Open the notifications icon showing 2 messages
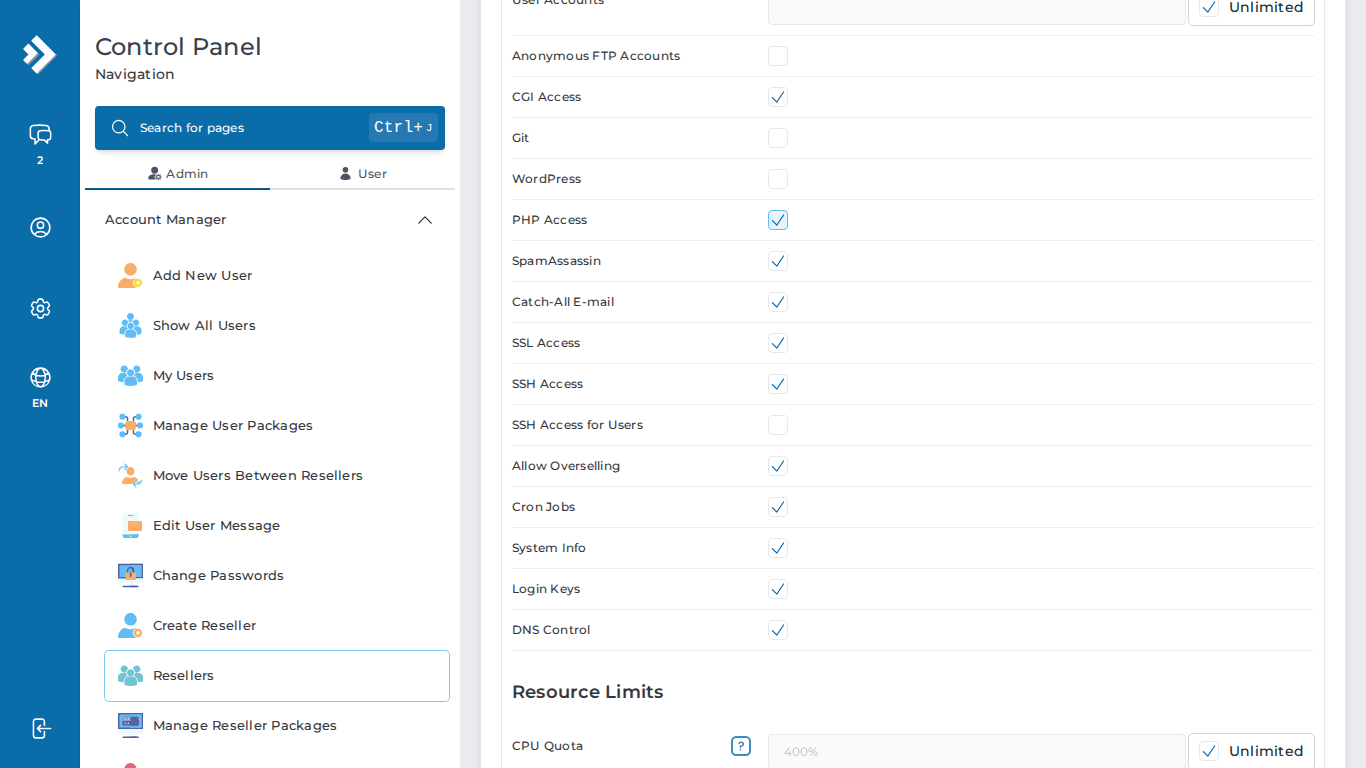Viewport: 1366px width, 768px height. [40, 134]
